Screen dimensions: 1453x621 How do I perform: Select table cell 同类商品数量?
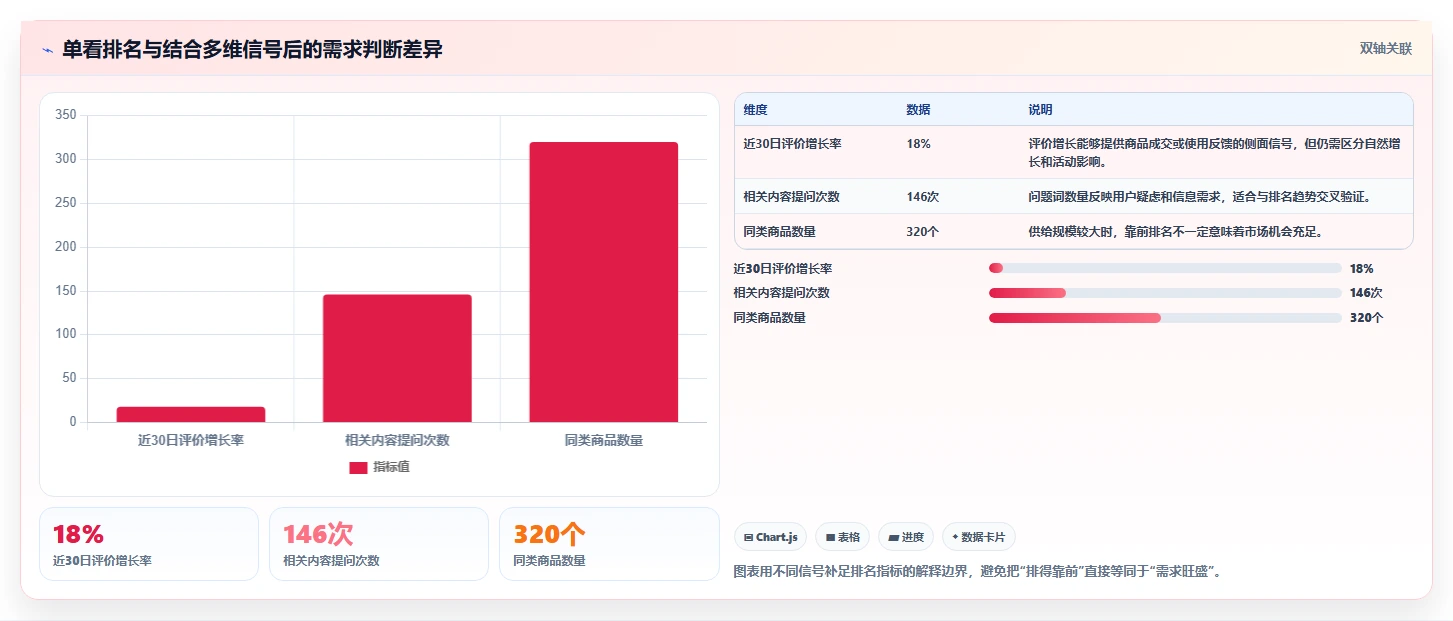[x=780, y=232]
